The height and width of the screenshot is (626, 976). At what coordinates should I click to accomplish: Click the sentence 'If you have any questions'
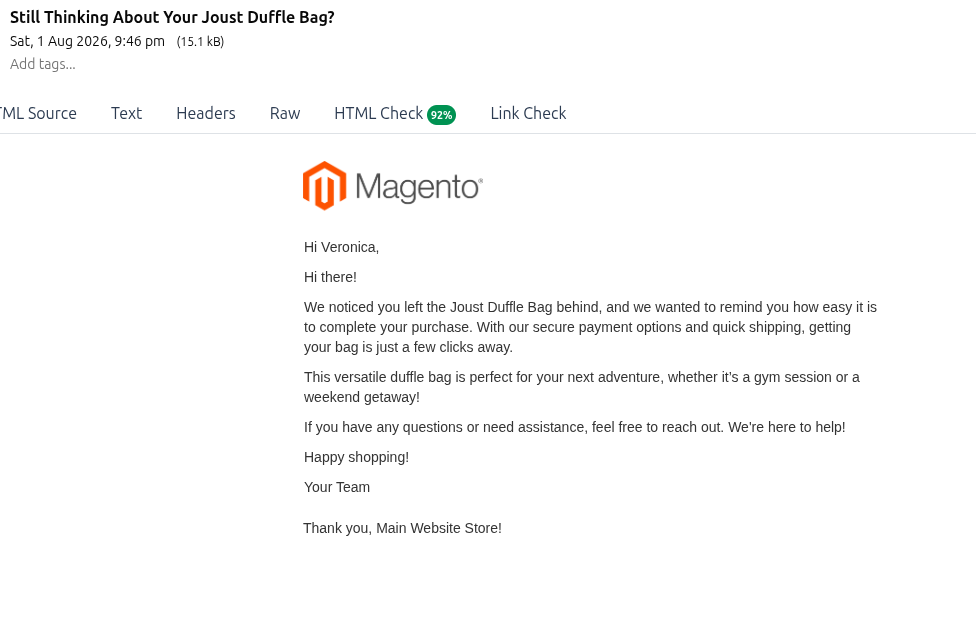pos(575,427)
